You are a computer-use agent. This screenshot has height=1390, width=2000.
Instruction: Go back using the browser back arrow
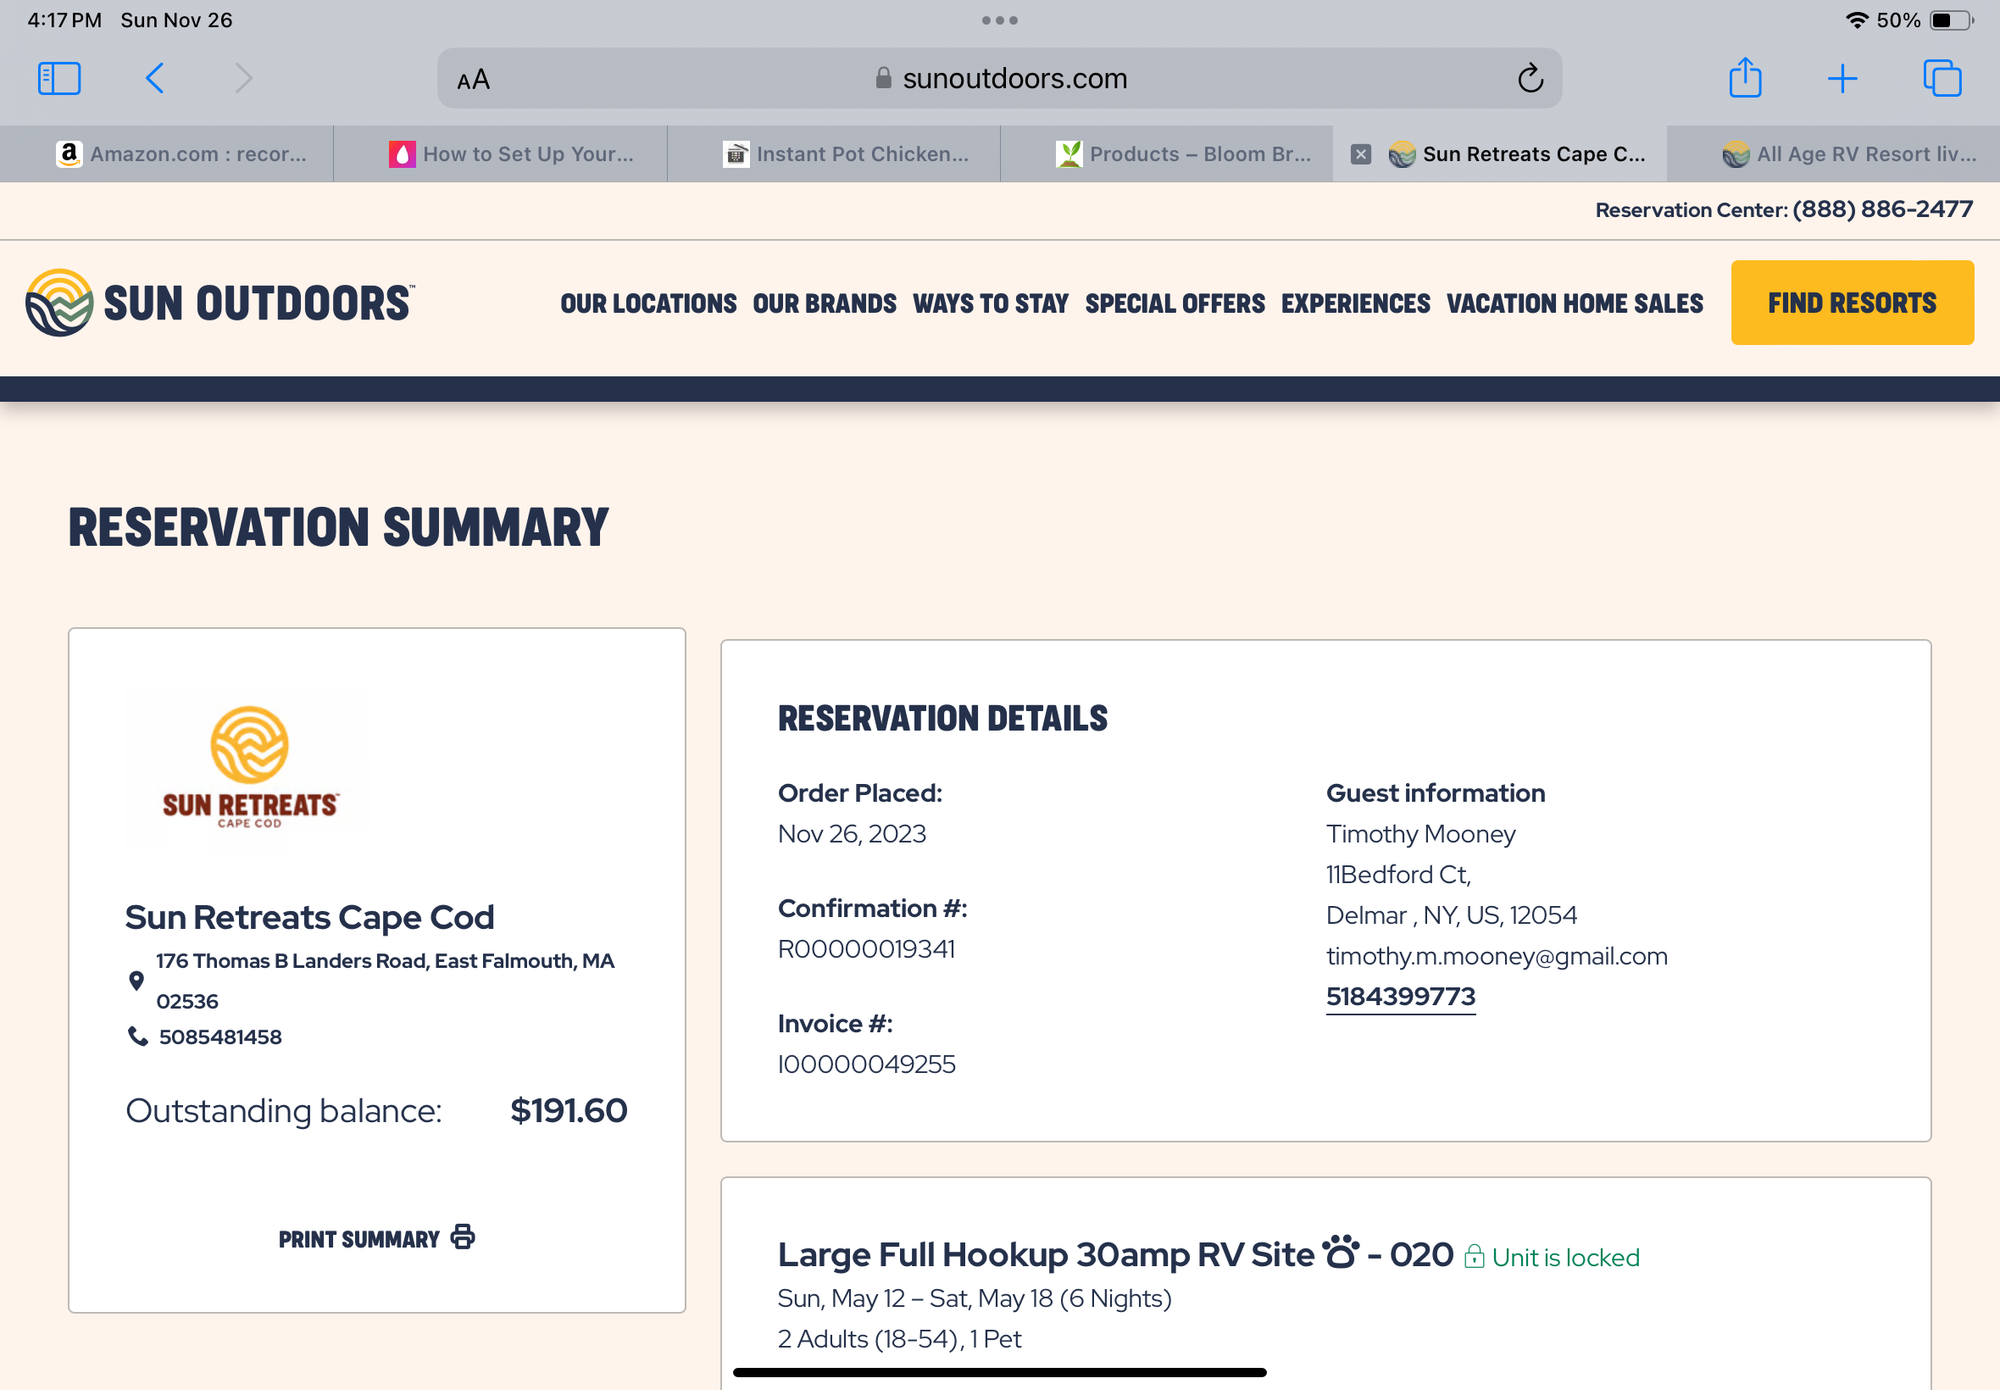pyautogui.click(x=155, y=78)
